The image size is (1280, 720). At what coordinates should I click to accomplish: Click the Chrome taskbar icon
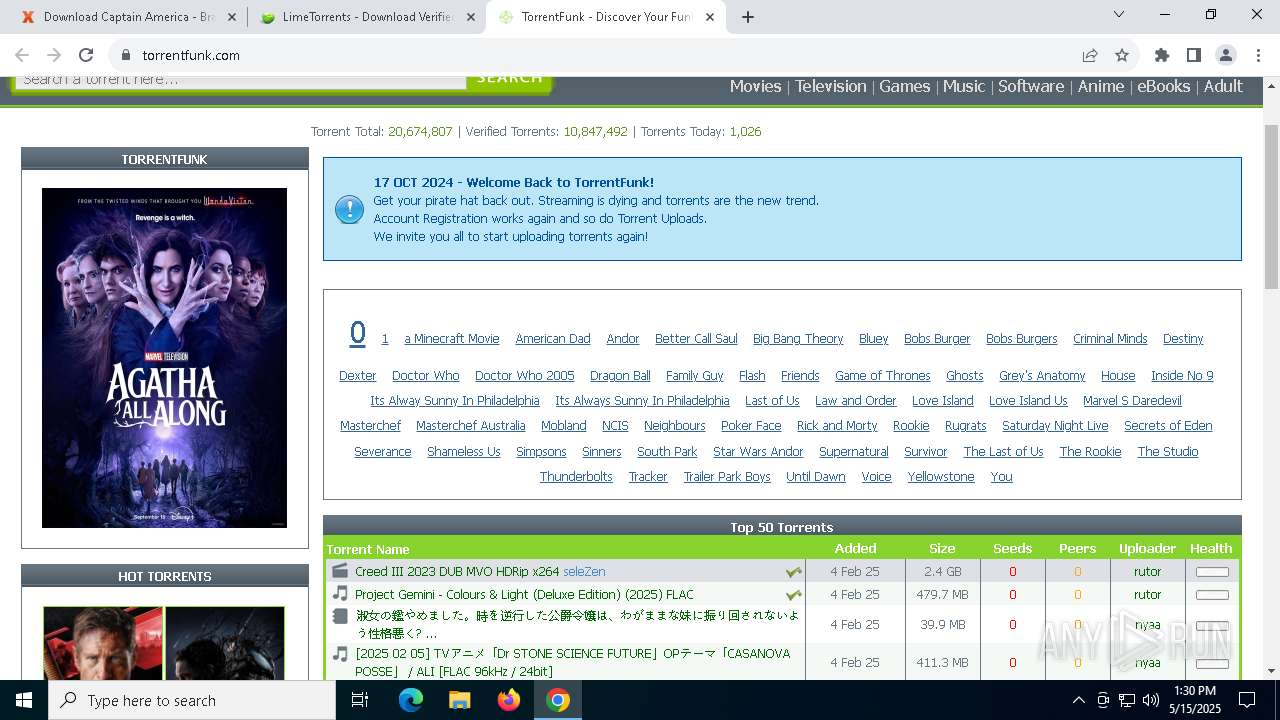tap(558, 700)
